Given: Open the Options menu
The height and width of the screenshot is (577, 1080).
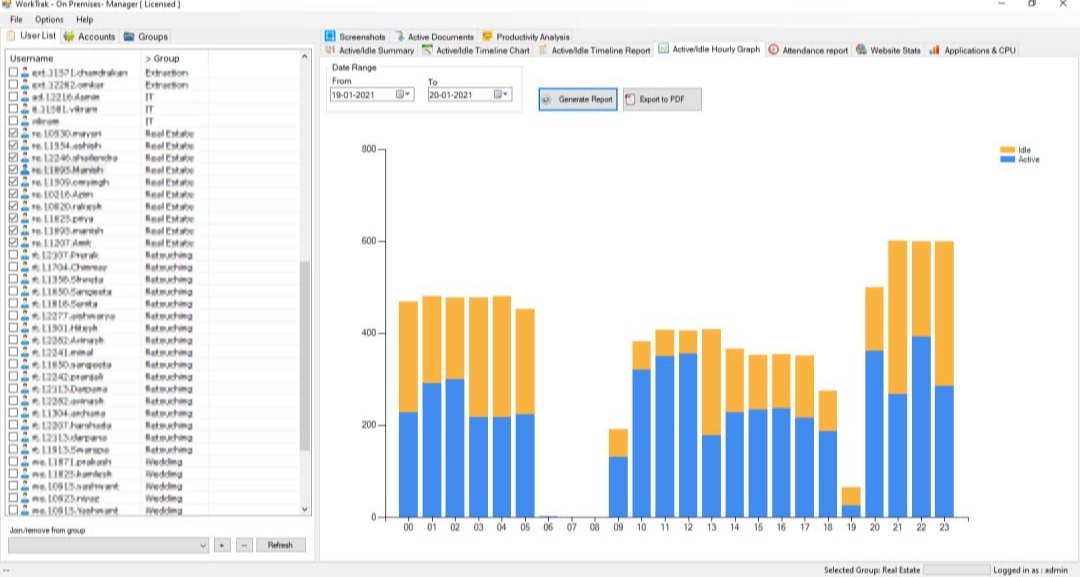Looking at the screenshot, I should click(49, 19).
